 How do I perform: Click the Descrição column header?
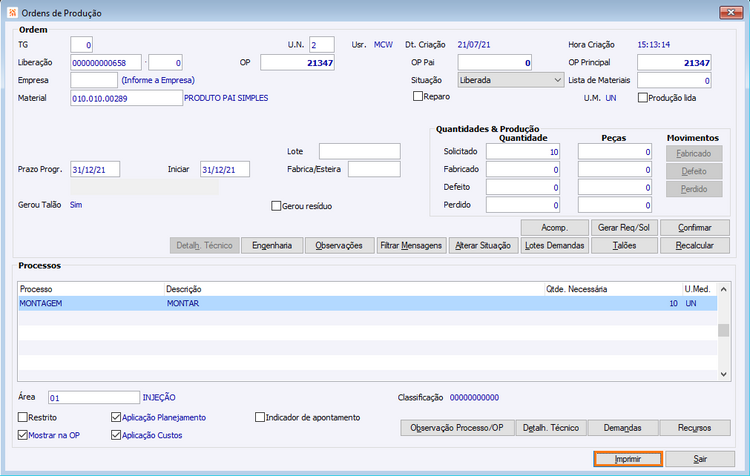pos(354,289)
